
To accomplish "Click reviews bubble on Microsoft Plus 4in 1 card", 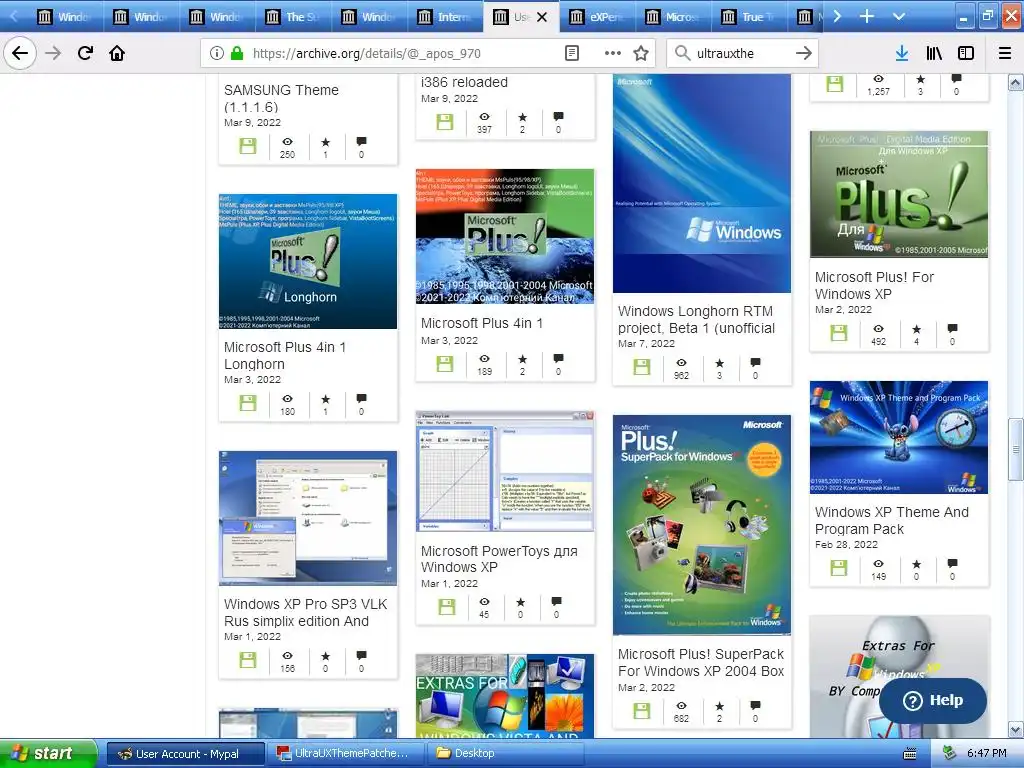I will [x=558, y=359].
